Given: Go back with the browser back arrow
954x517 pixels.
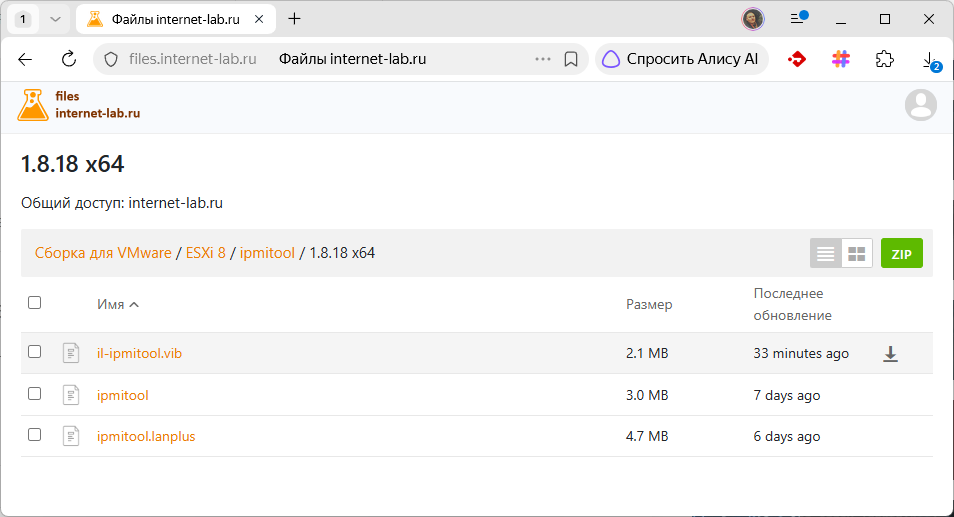Looking at the screenshot, I should 25,59.
